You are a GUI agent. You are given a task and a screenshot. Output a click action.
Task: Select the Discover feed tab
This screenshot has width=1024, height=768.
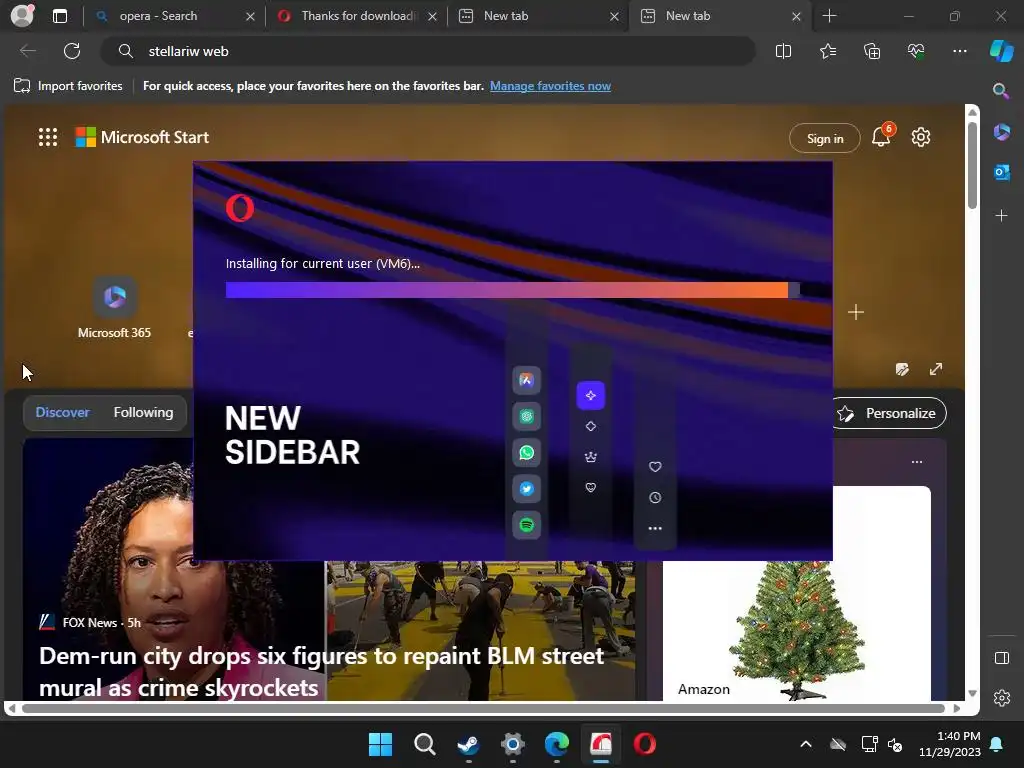pyautogui.click(x=63, y=413)
